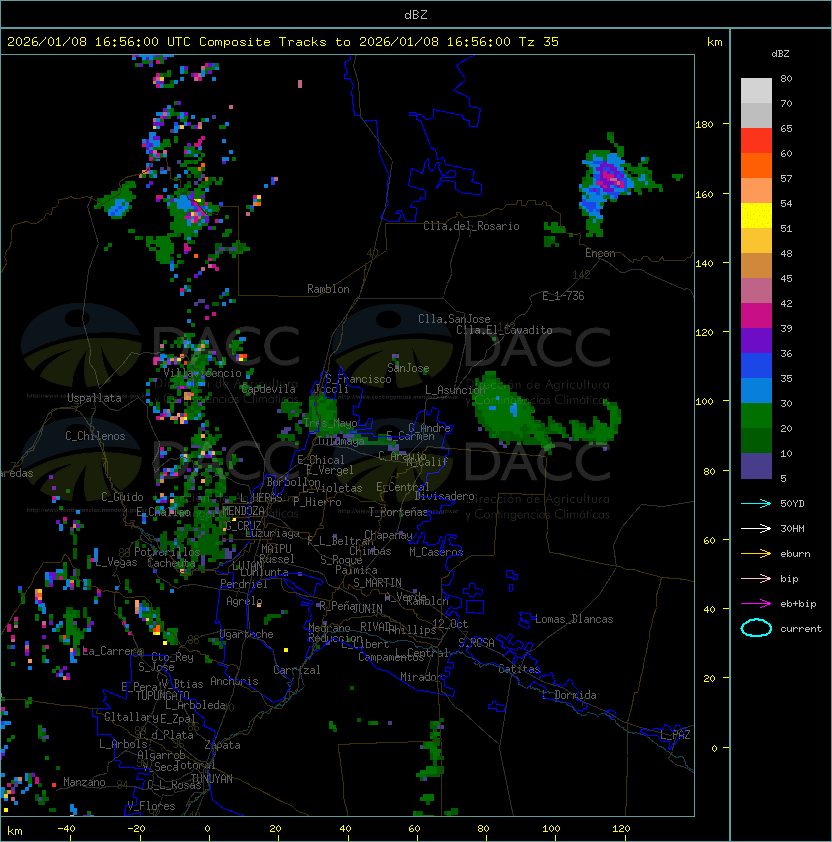Click the 'MENDOZA' city label
This screenshot has height=842, width=832.
coord(243,510)
